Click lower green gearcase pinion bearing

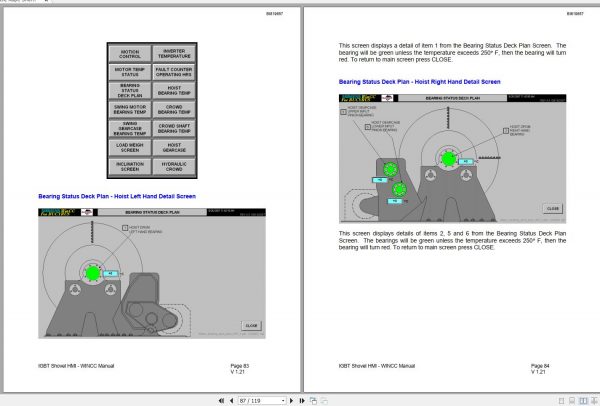pos(399,189)
